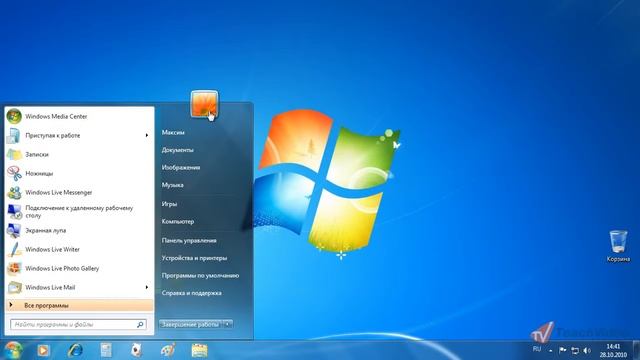640x360 pixels.
Task: Open Программы по умолчанию
Action: point(200,276)
